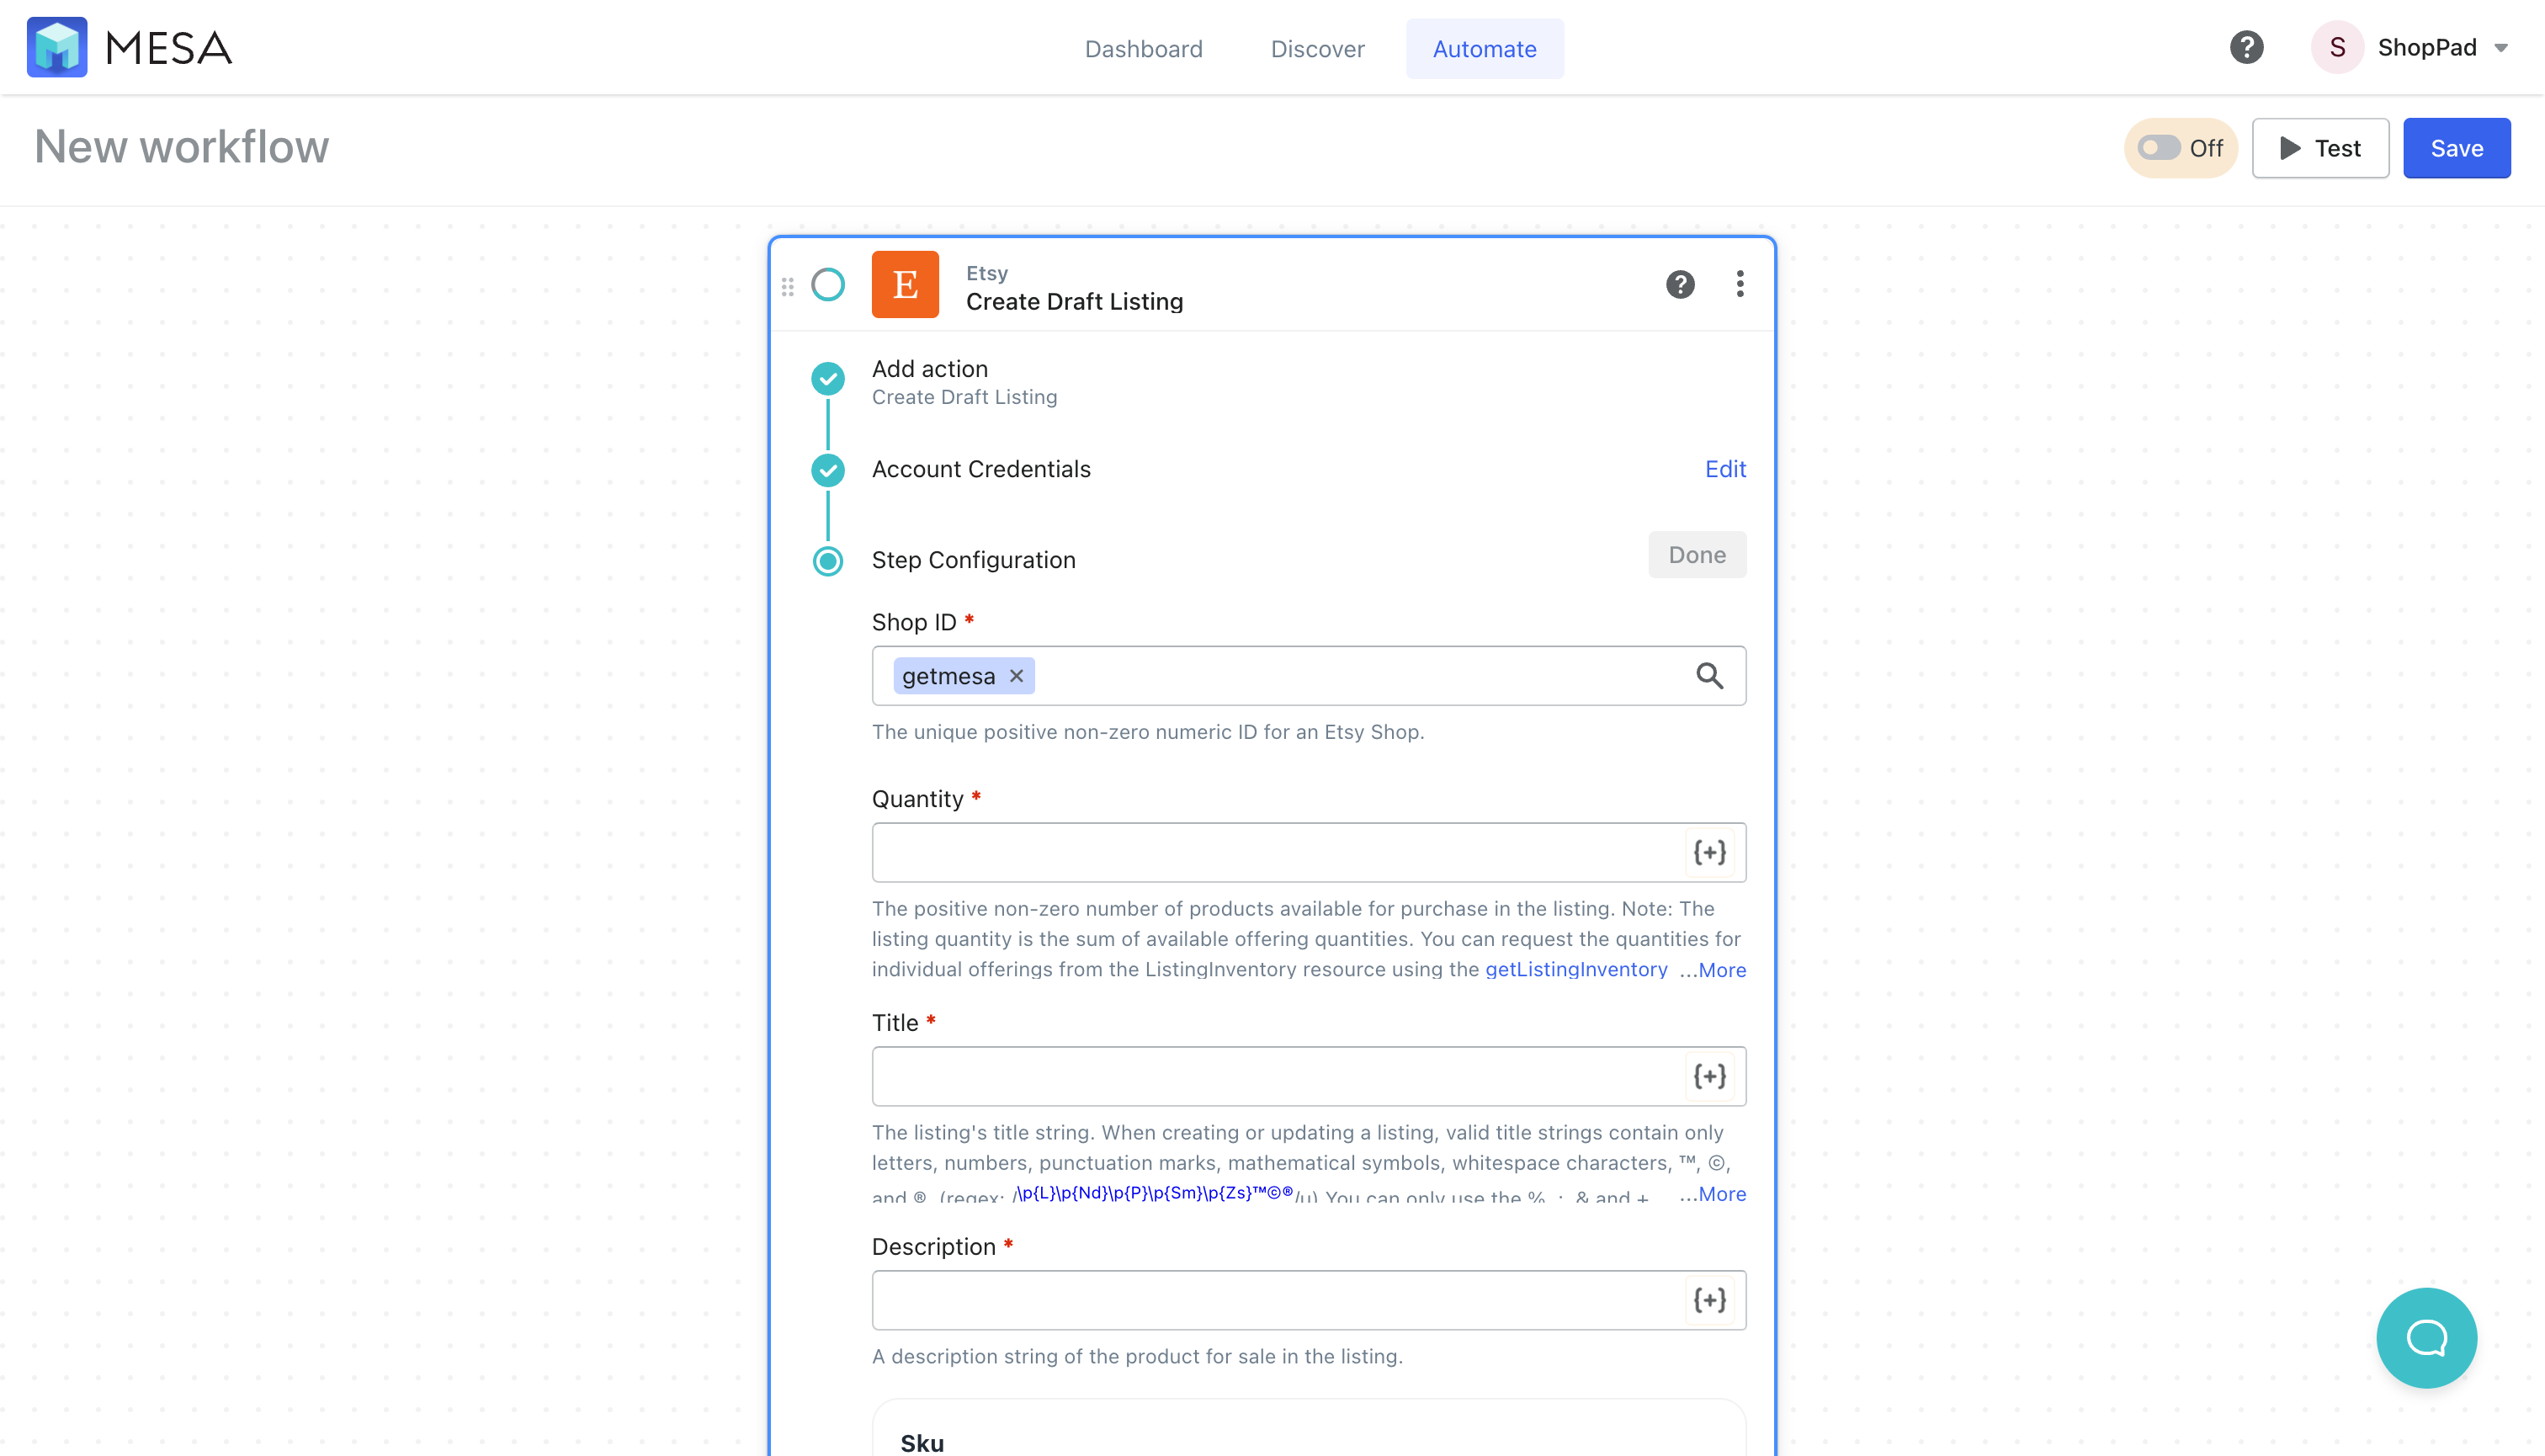The width and height of the screenshot is (2545, 1456).
Task: Open Etsy step help icon
Action: (x=1680, y=285)
